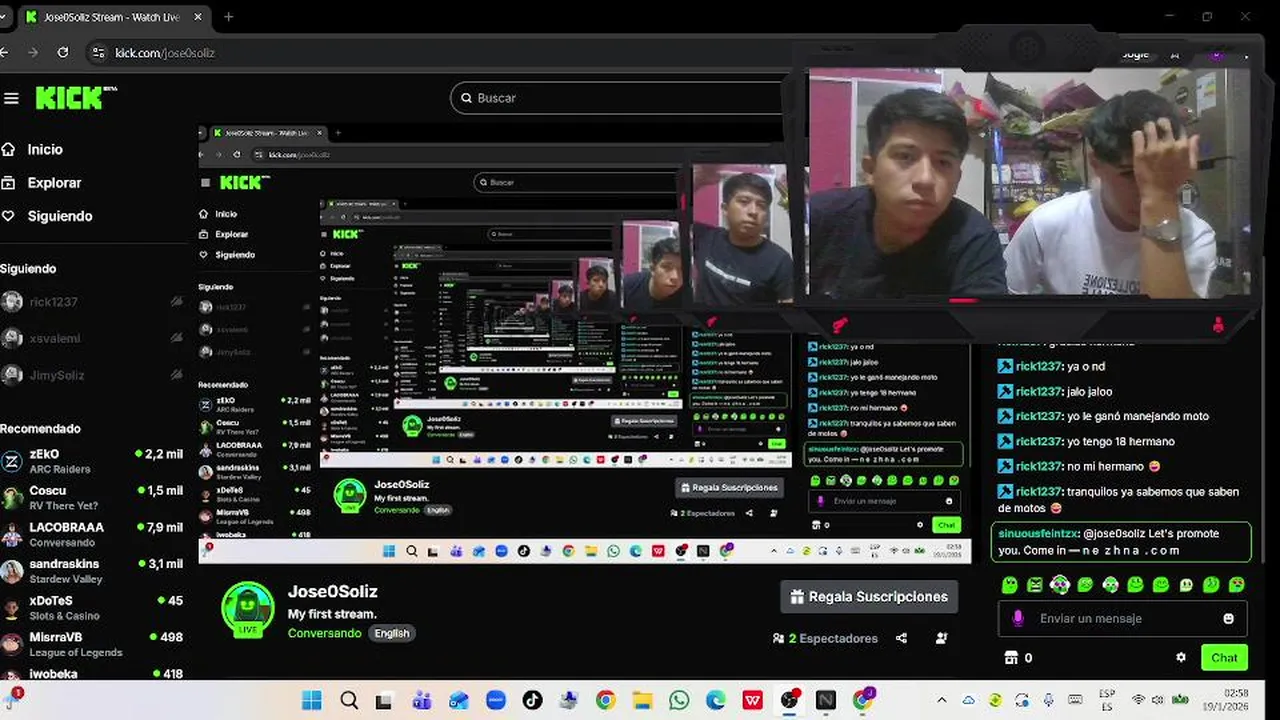Open Notion from the taskbar

825,700
